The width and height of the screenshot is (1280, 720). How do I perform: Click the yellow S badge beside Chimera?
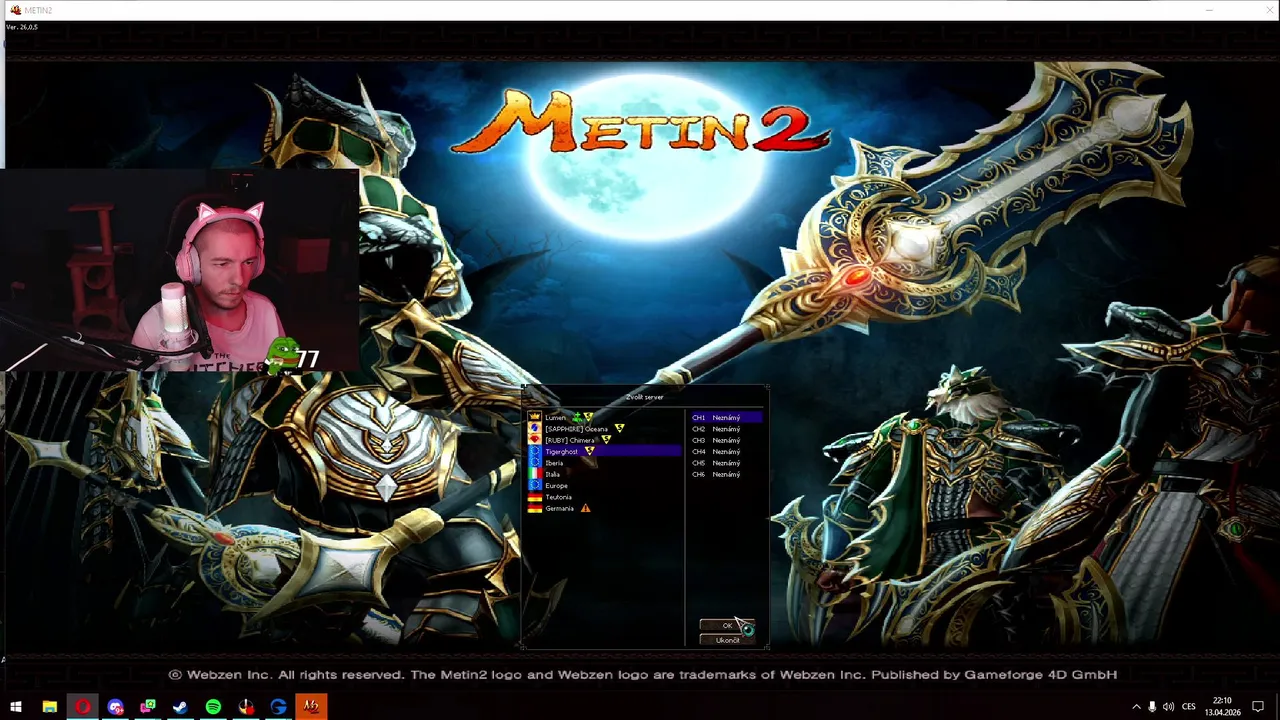[x=606, y=440]
